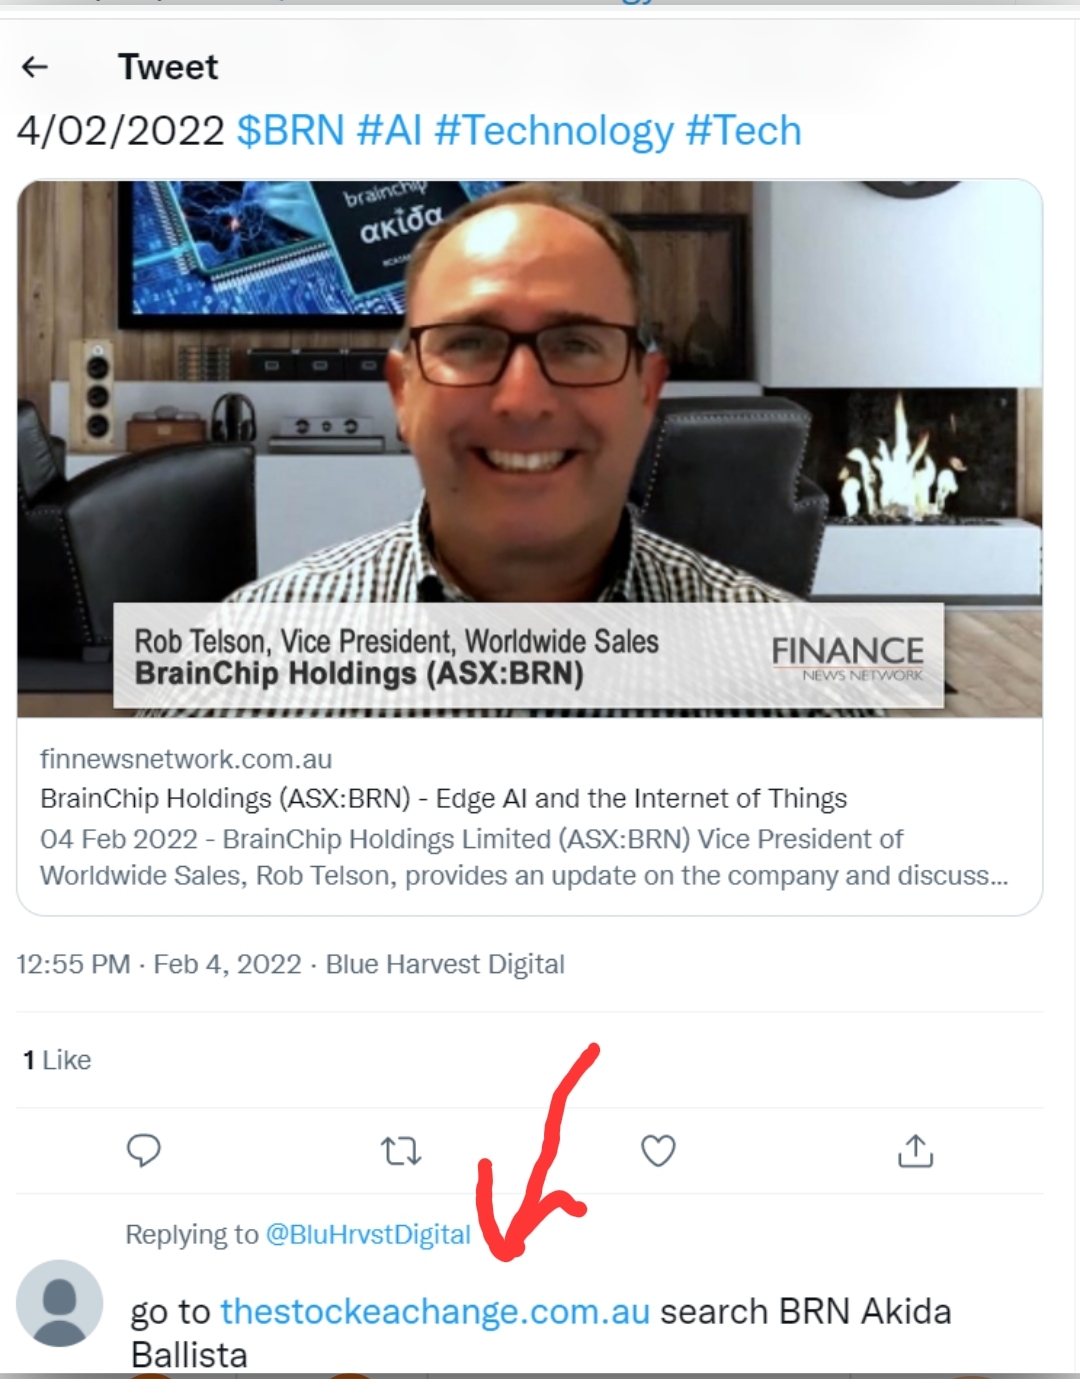Go back using the left arrow

pos(35,67)
